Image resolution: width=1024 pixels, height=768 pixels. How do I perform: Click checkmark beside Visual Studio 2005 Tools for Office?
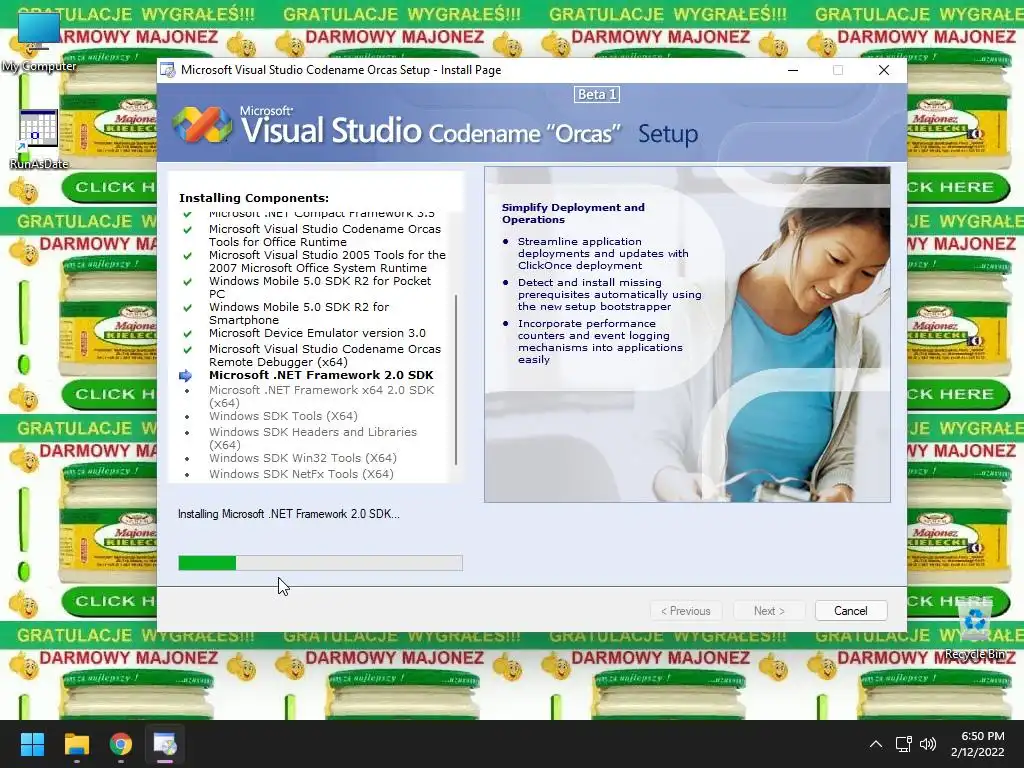187,255
